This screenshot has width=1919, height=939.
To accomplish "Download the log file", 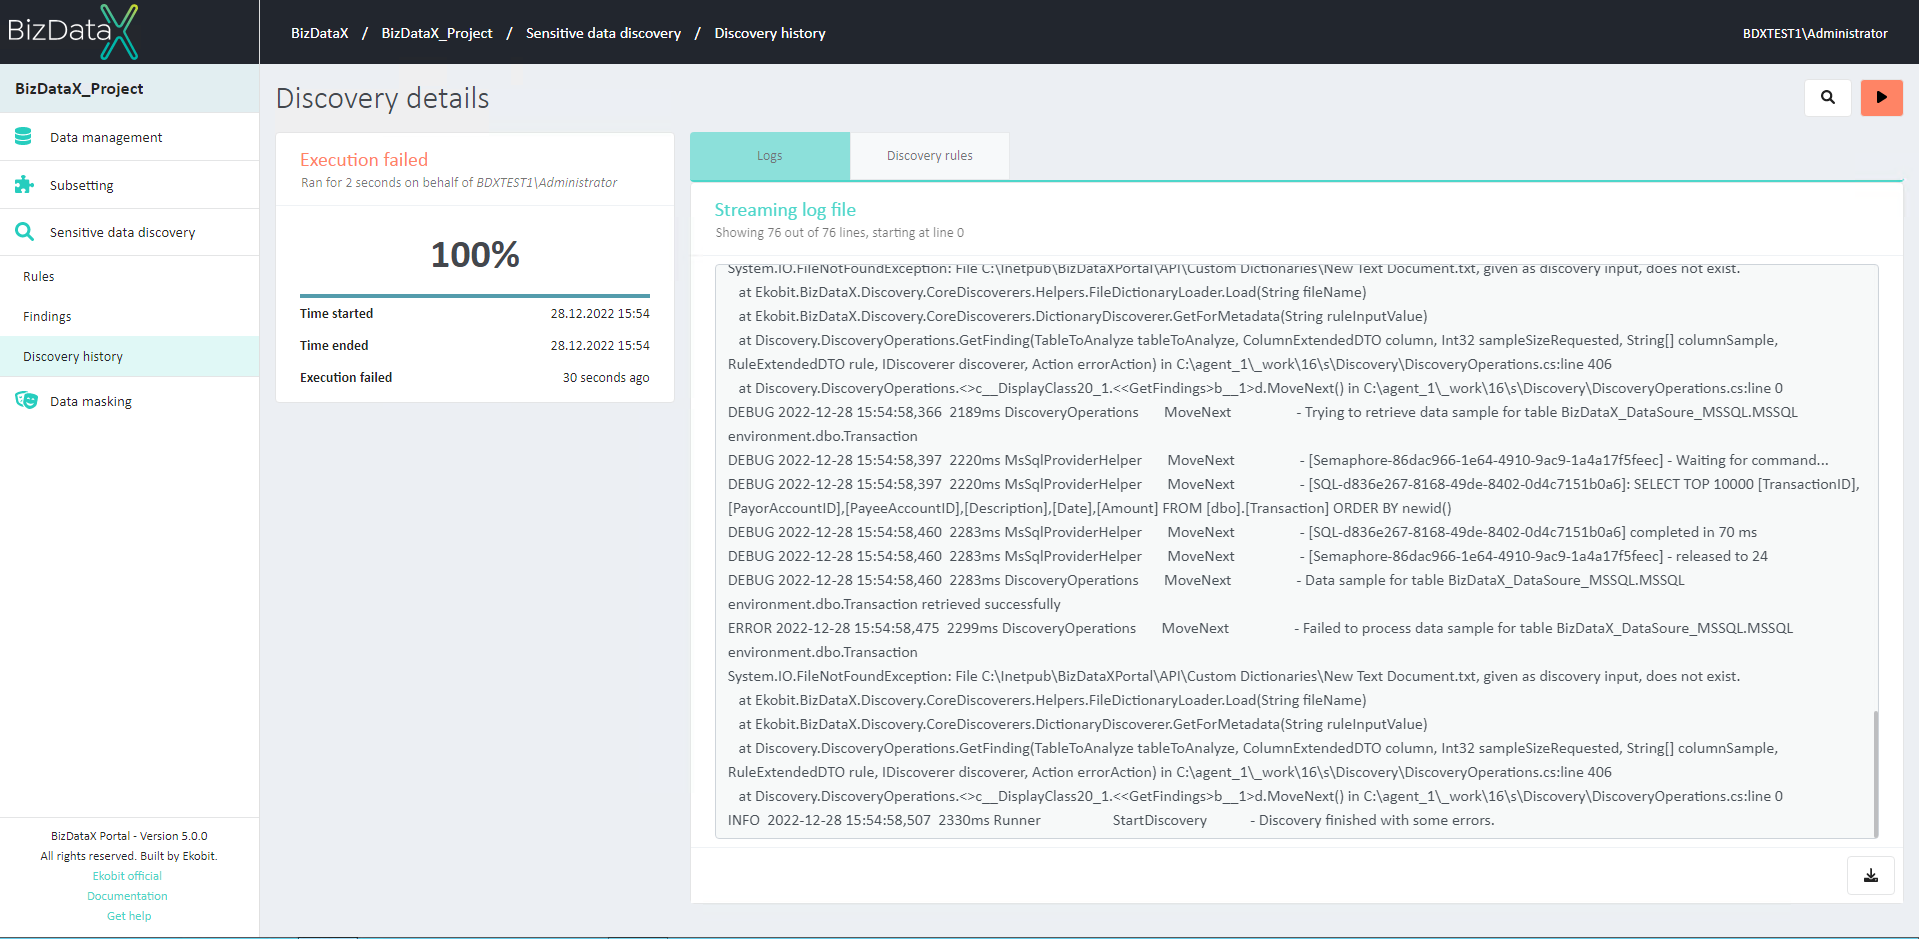I will pos(1871,876).
